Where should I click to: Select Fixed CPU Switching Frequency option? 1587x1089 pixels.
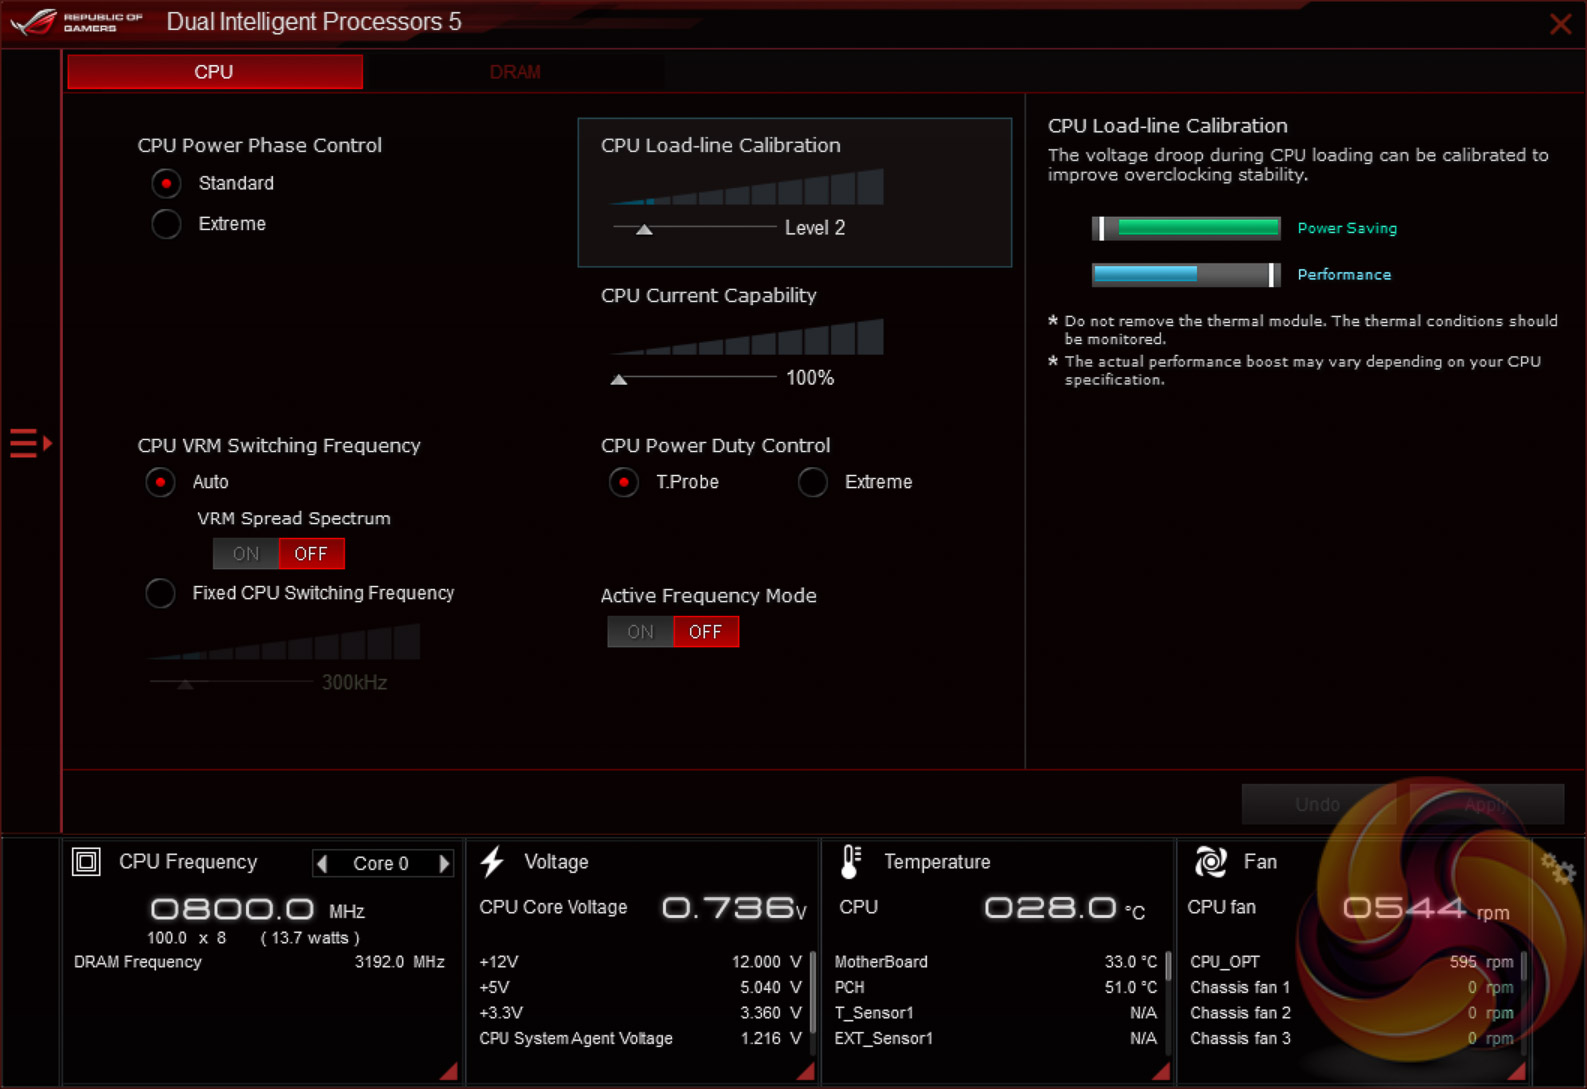160,593
